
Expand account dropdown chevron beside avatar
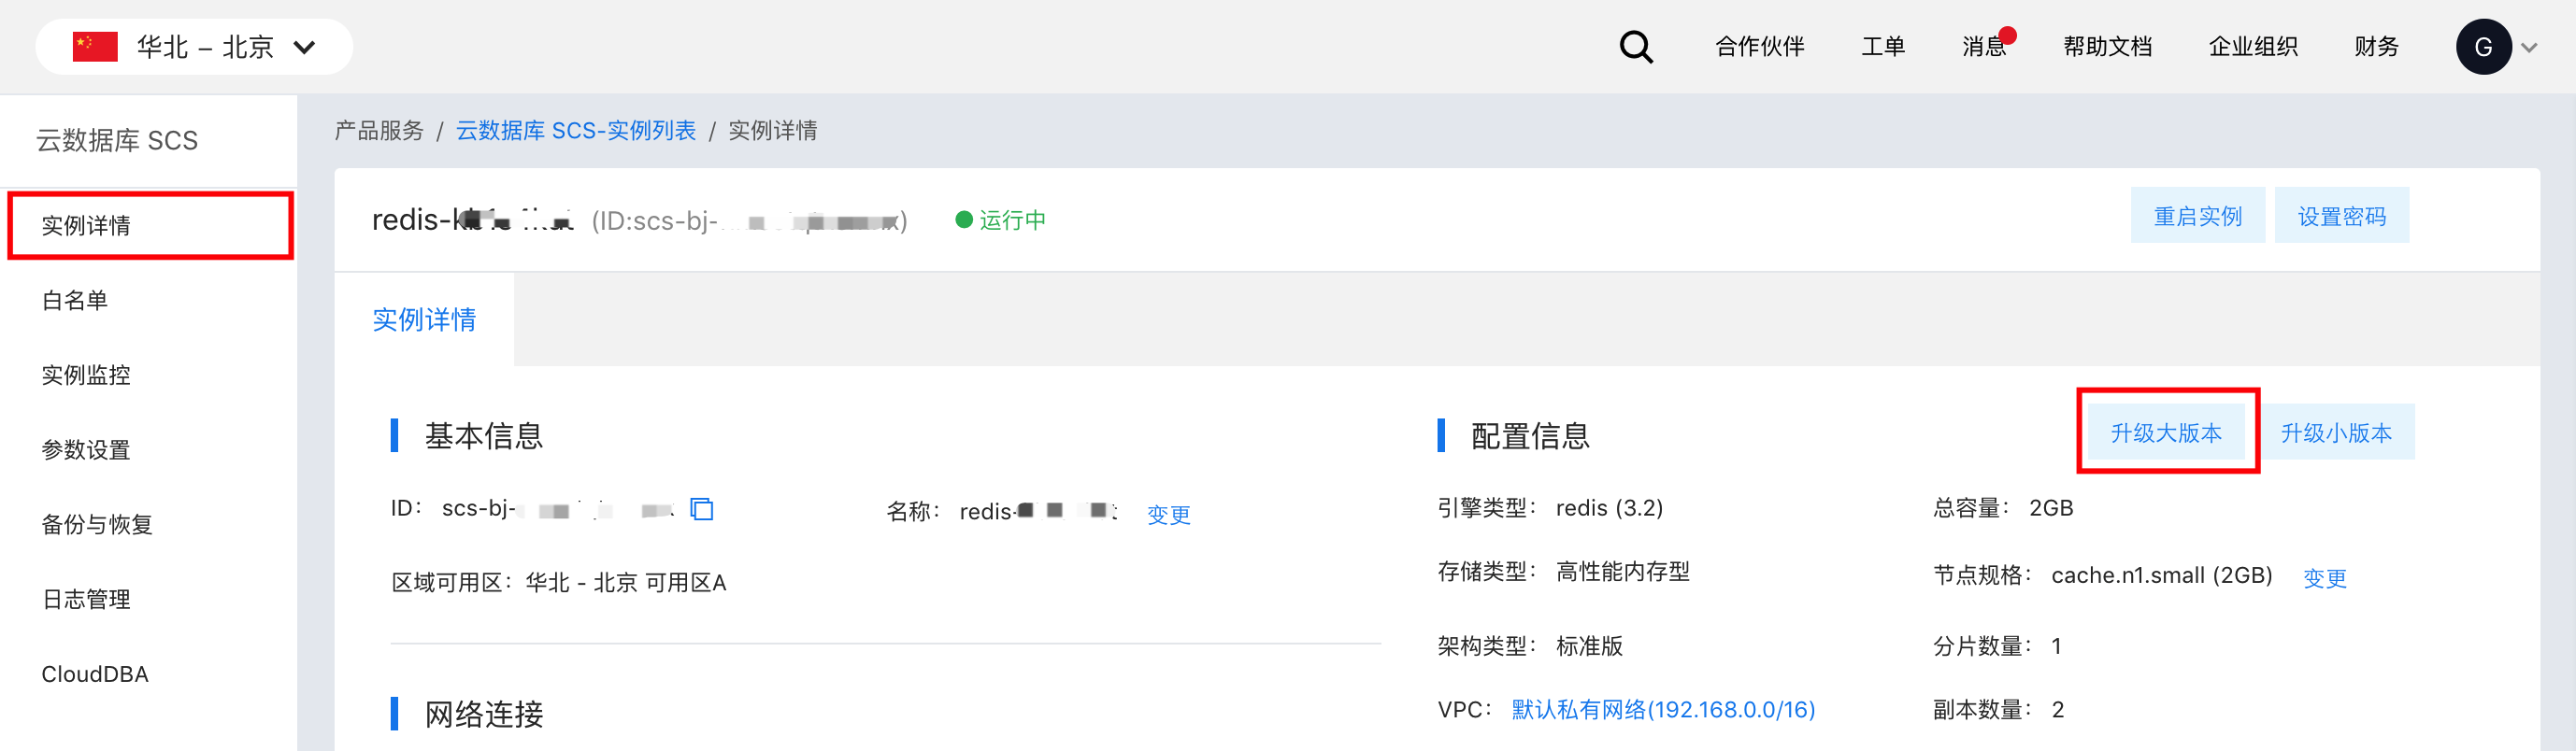pyautogui.click(x=2529, y=47)
